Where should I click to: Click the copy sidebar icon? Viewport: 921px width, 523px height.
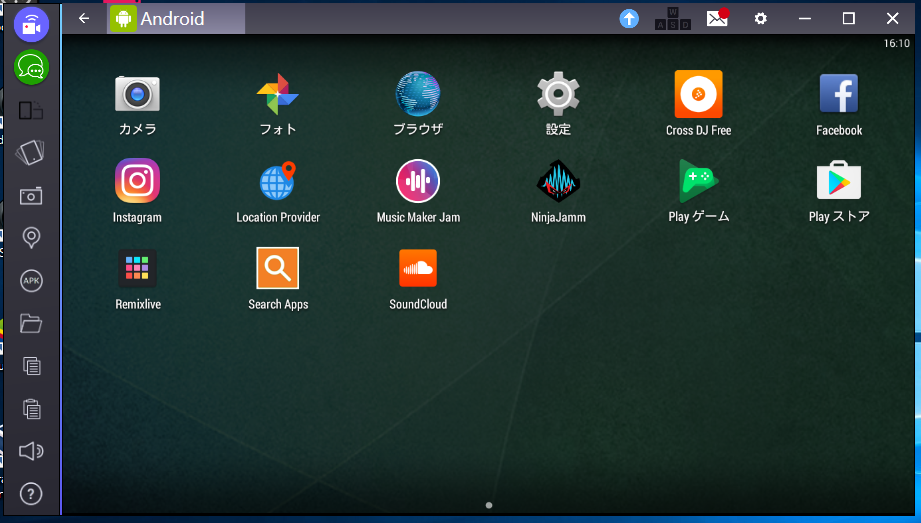tap(31, 366)
